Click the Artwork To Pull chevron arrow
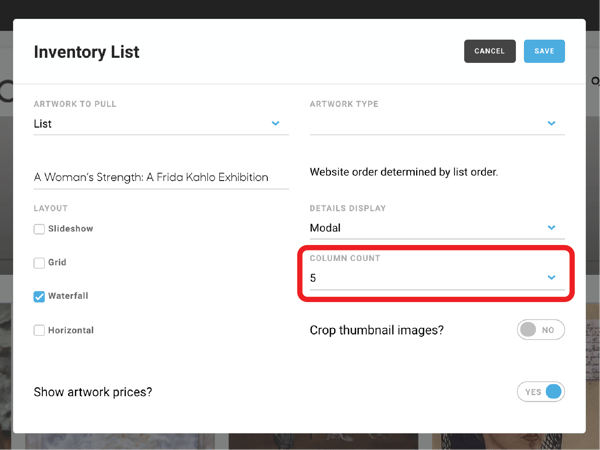 click(x=276, y=123)
